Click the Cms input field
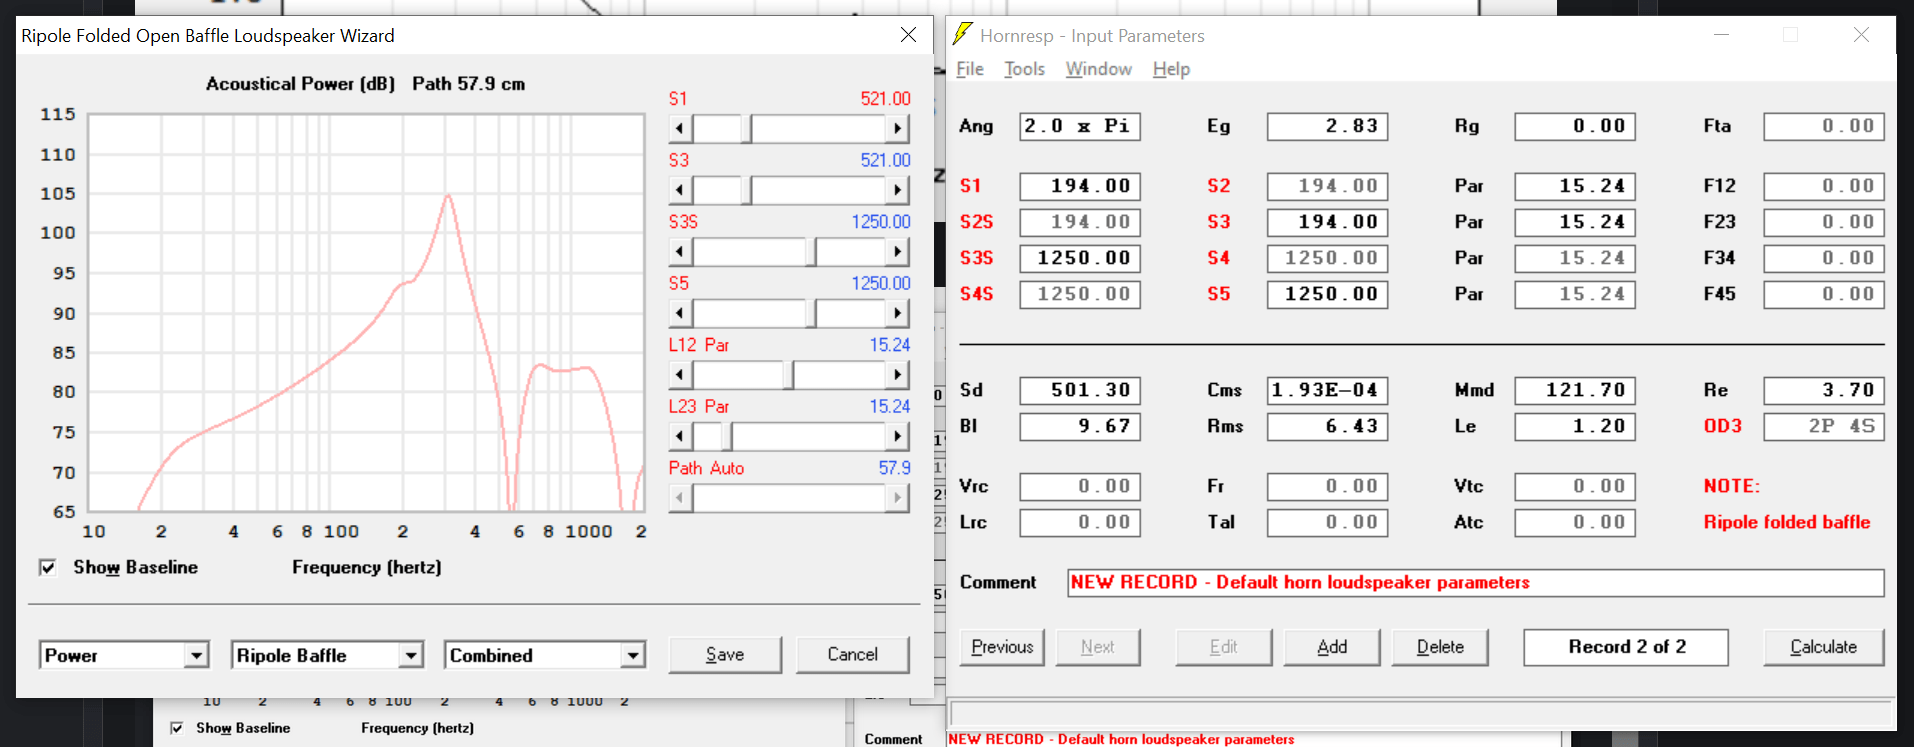 pyautogui.click(x=1327, y=390)
